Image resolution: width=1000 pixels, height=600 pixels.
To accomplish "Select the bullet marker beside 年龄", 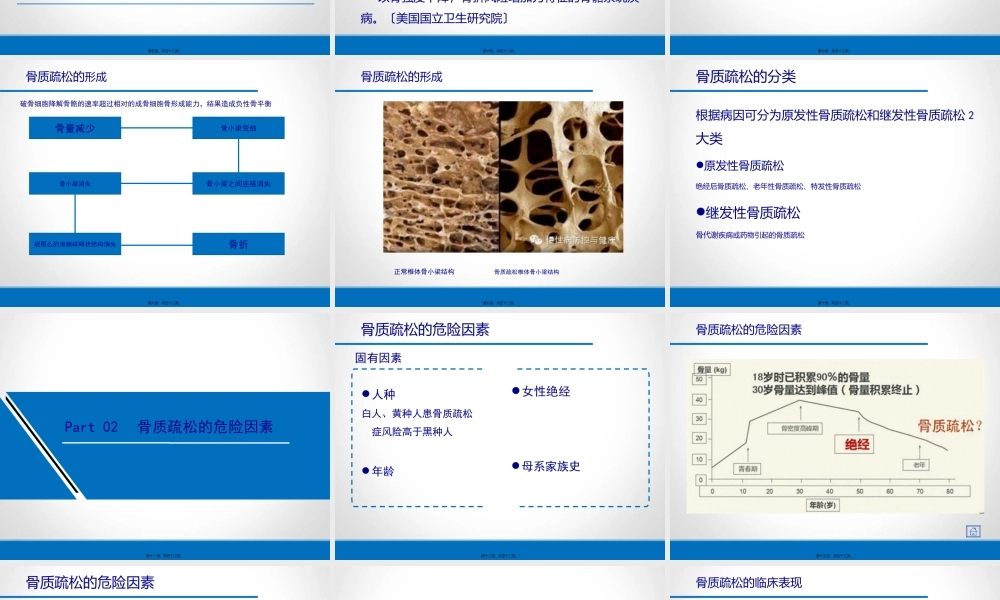I will (363, 470).
